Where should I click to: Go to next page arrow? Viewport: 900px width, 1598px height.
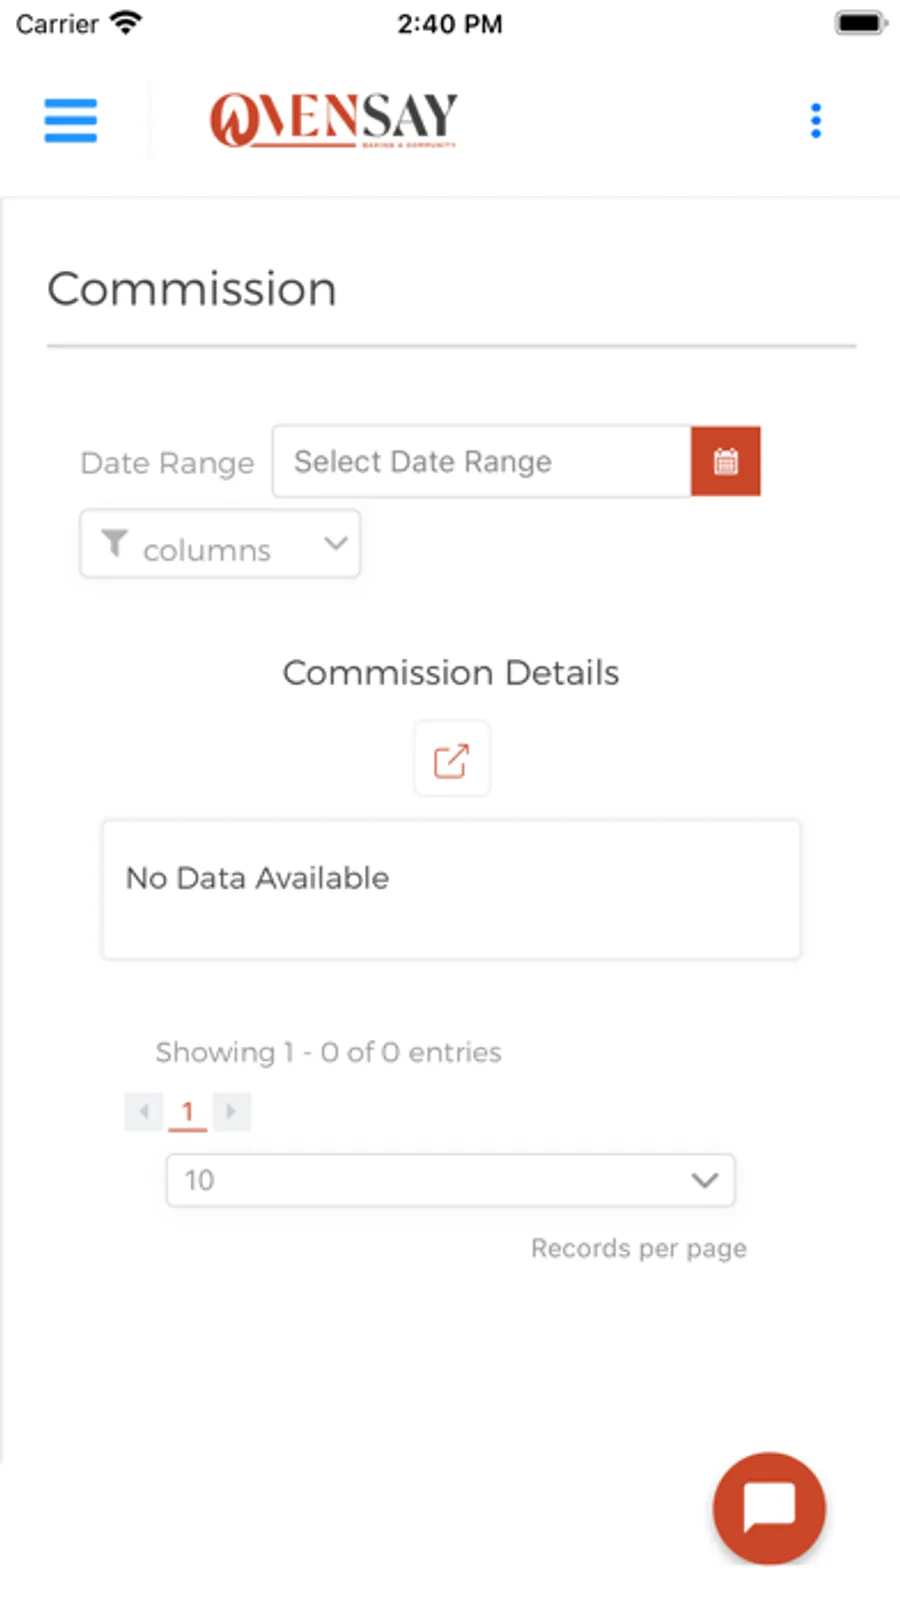click(231, 1111)
